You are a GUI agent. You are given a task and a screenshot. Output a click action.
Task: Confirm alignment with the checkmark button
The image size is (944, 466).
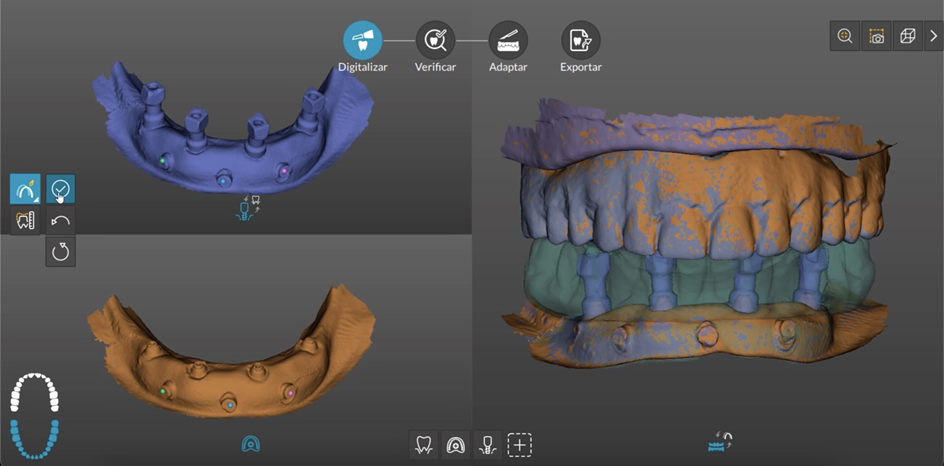point(60,189)
